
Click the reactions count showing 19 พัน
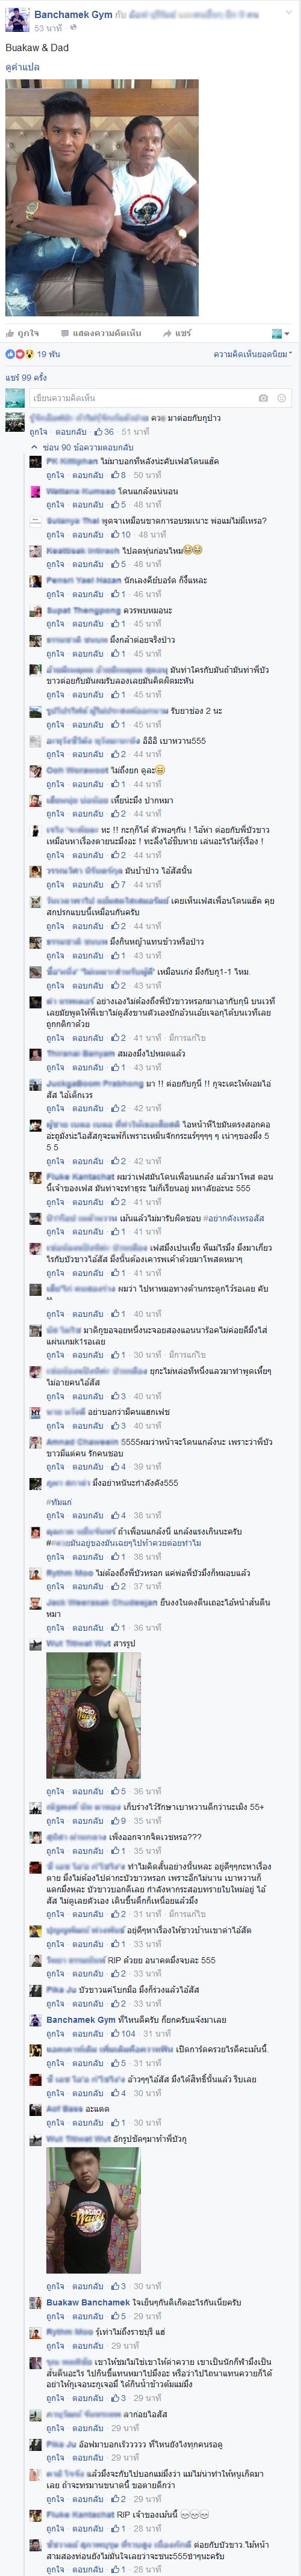point(33,354)
